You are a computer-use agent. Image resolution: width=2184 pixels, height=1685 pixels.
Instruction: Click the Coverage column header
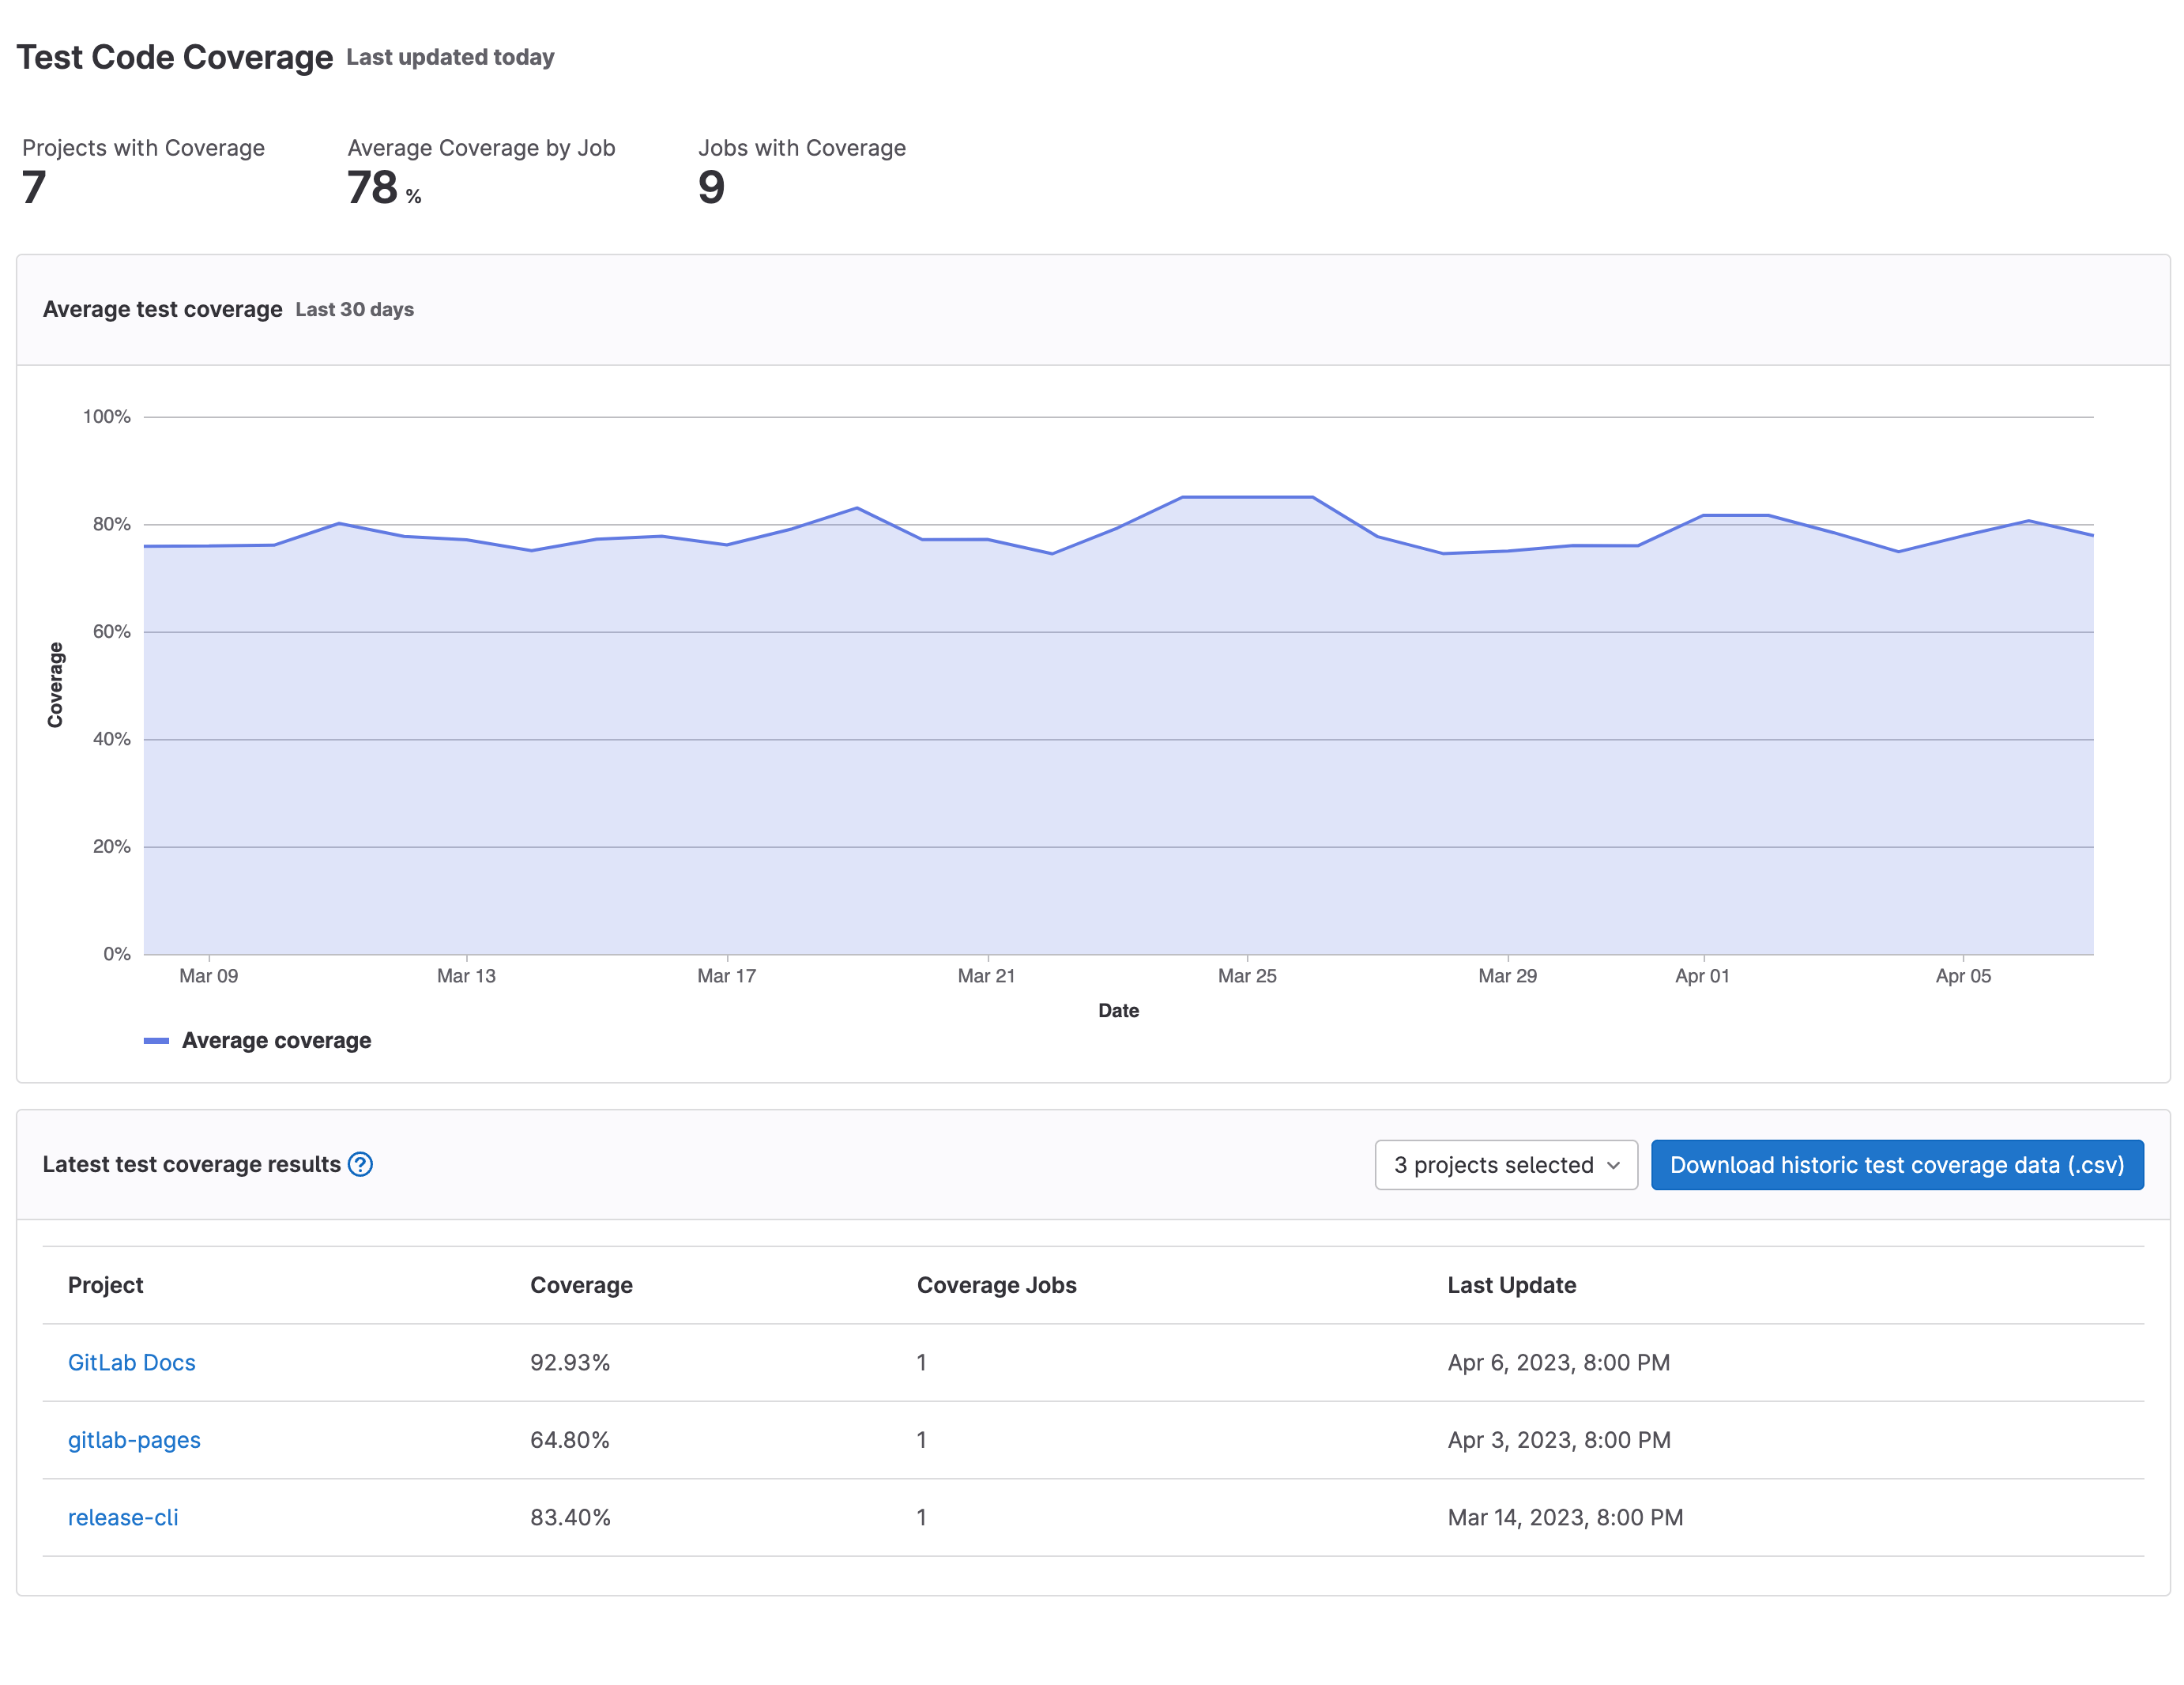click(x=581, y=1285)
